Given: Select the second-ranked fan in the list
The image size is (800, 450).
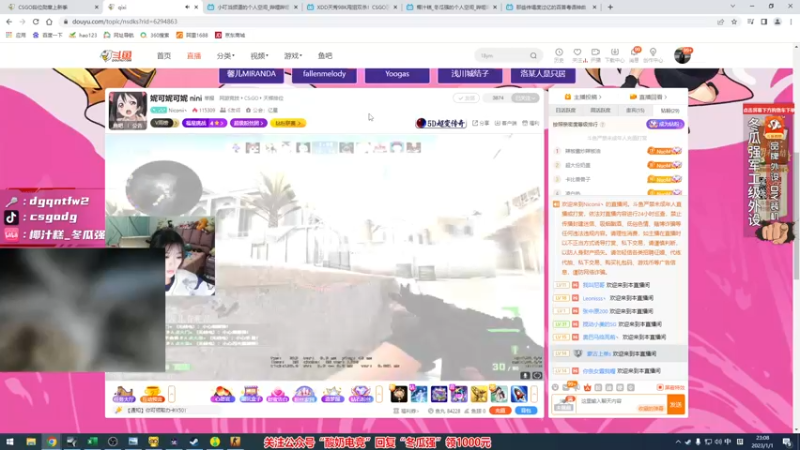Looking at the screenshot, I should [617, 165].
